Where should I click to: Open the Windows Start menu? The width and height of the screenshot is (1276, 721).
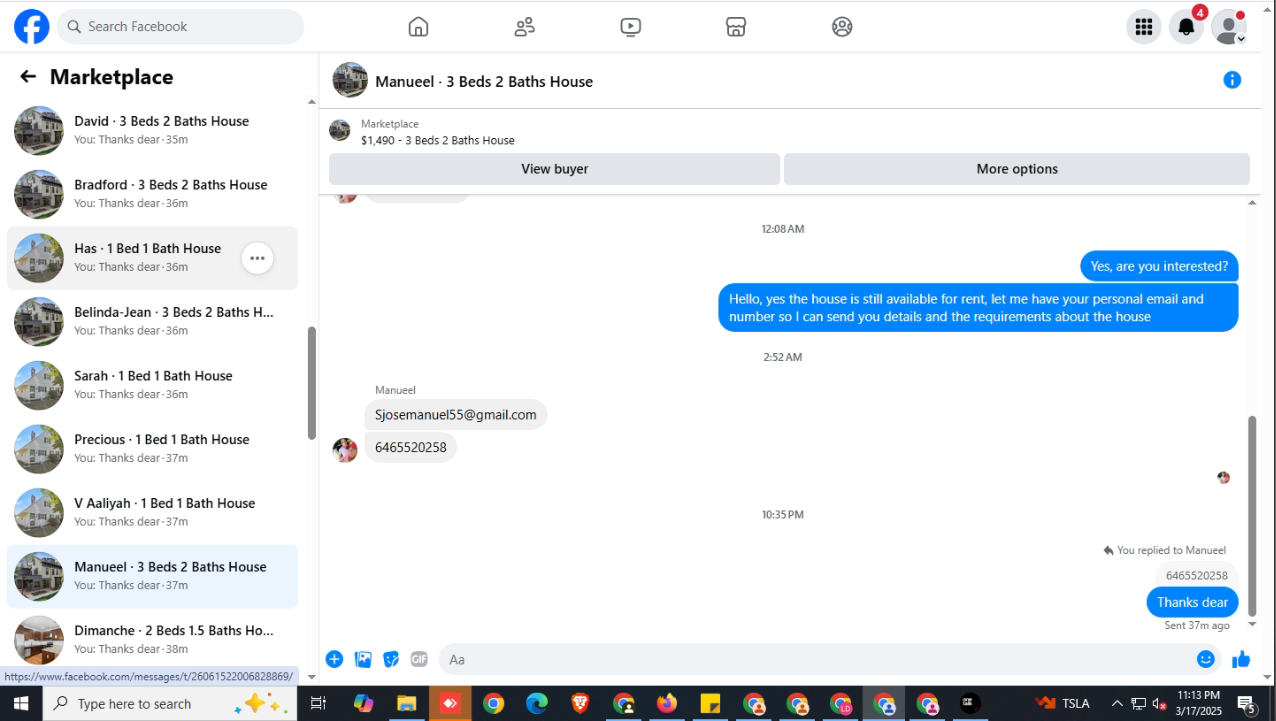[x=21, y=704]
